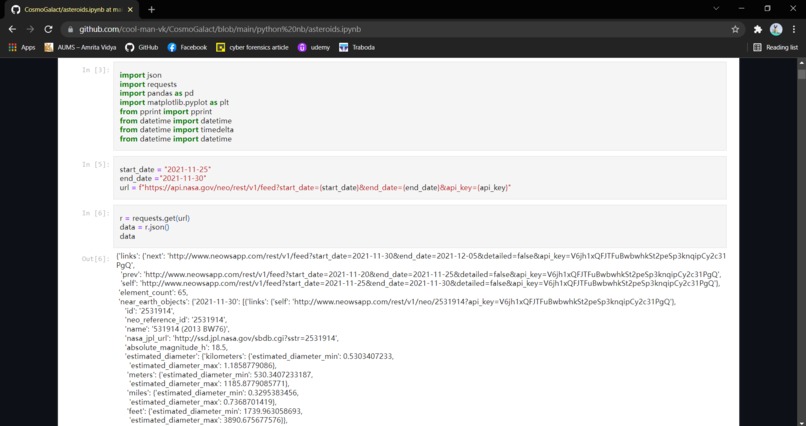This screenshot has height=426, width=806.
Task: Click the In [3]: cell label
Action: (96, 70)
